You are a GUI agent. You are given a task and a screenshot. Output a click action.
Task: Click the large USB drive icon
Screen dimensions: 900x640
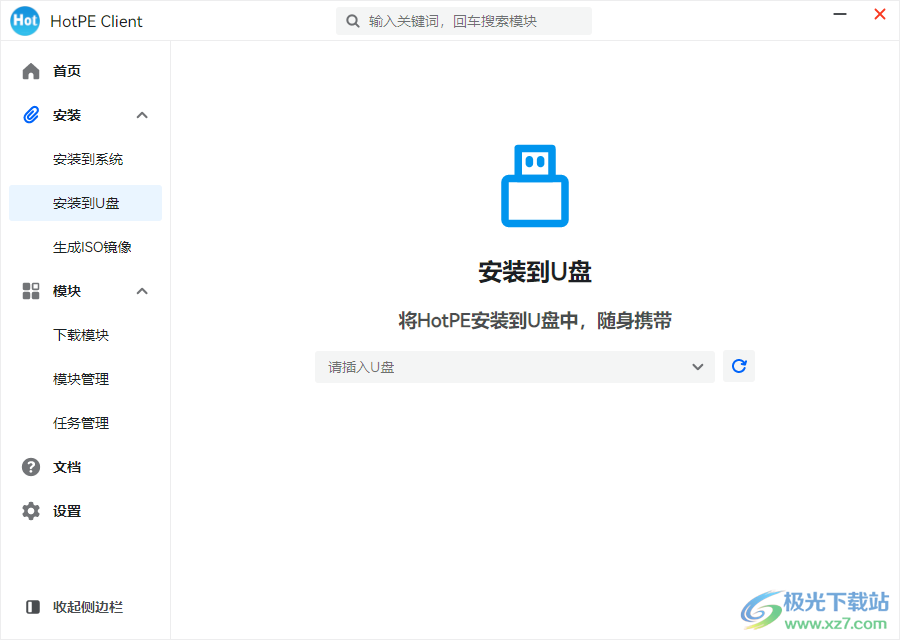click(534, 186)
